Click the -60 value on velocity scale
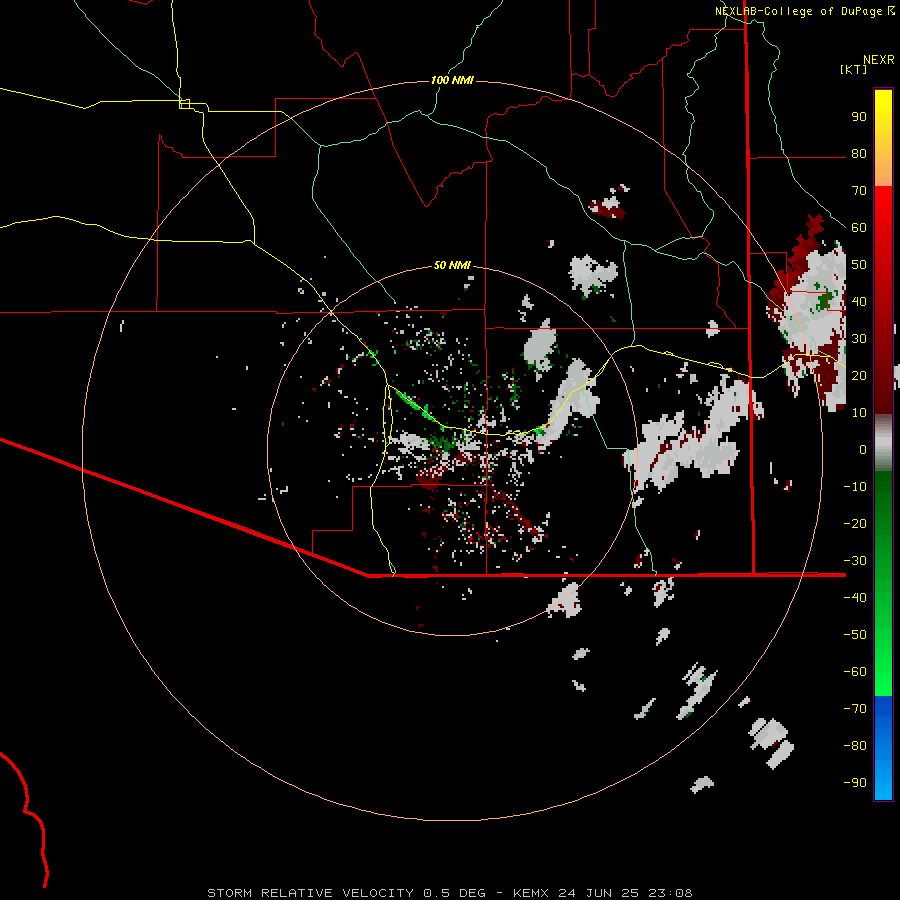 (x=855, y=672)
